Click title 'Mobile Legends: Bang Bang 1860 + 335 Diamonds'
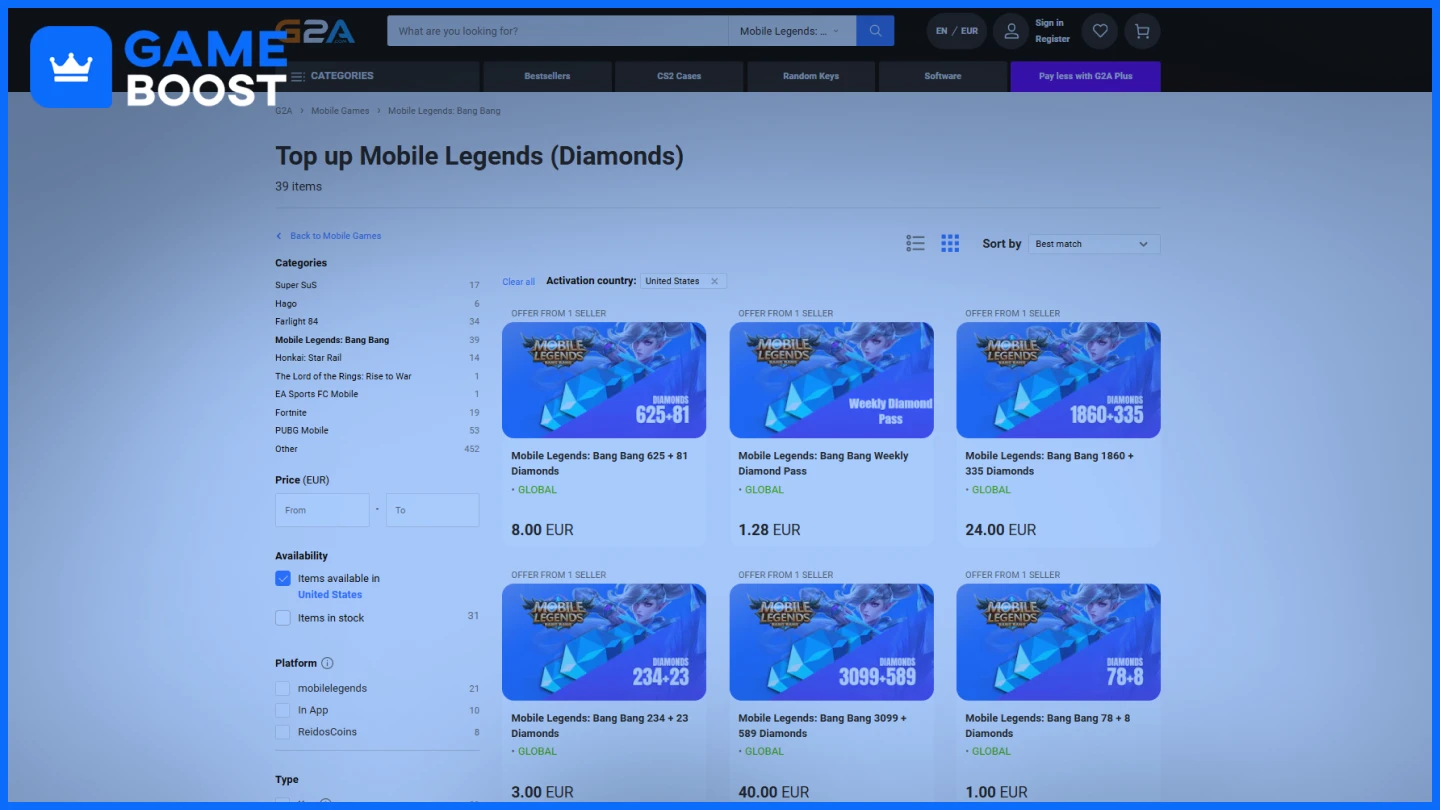This screenshot has height=810, width=1440. tap(1049, 463)
